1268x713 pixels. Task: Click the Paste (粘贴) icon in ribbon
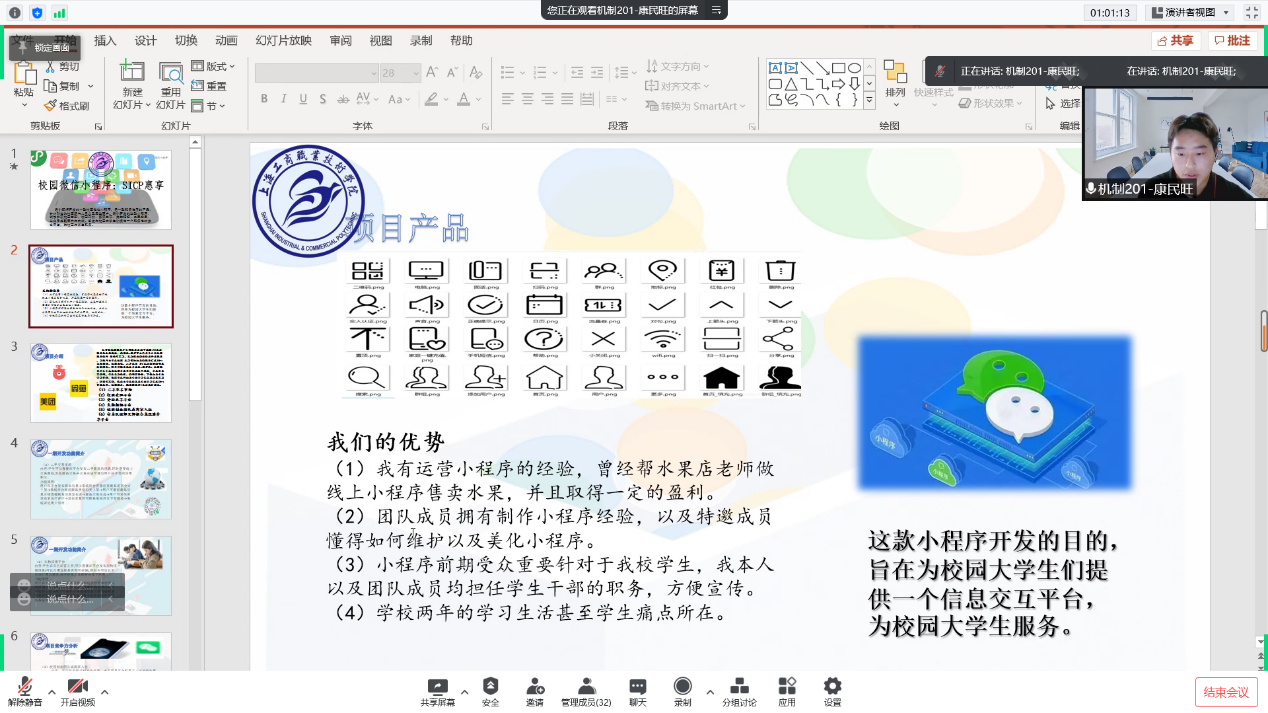pyautogui.click(x=23, y=71)
